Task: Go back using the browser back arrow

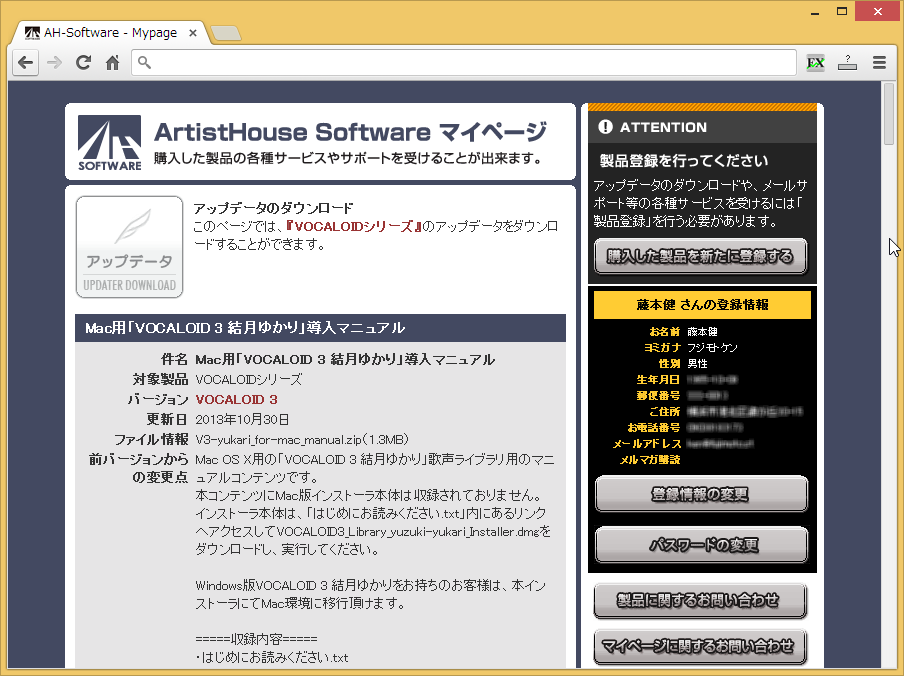Action: [25, 62]
